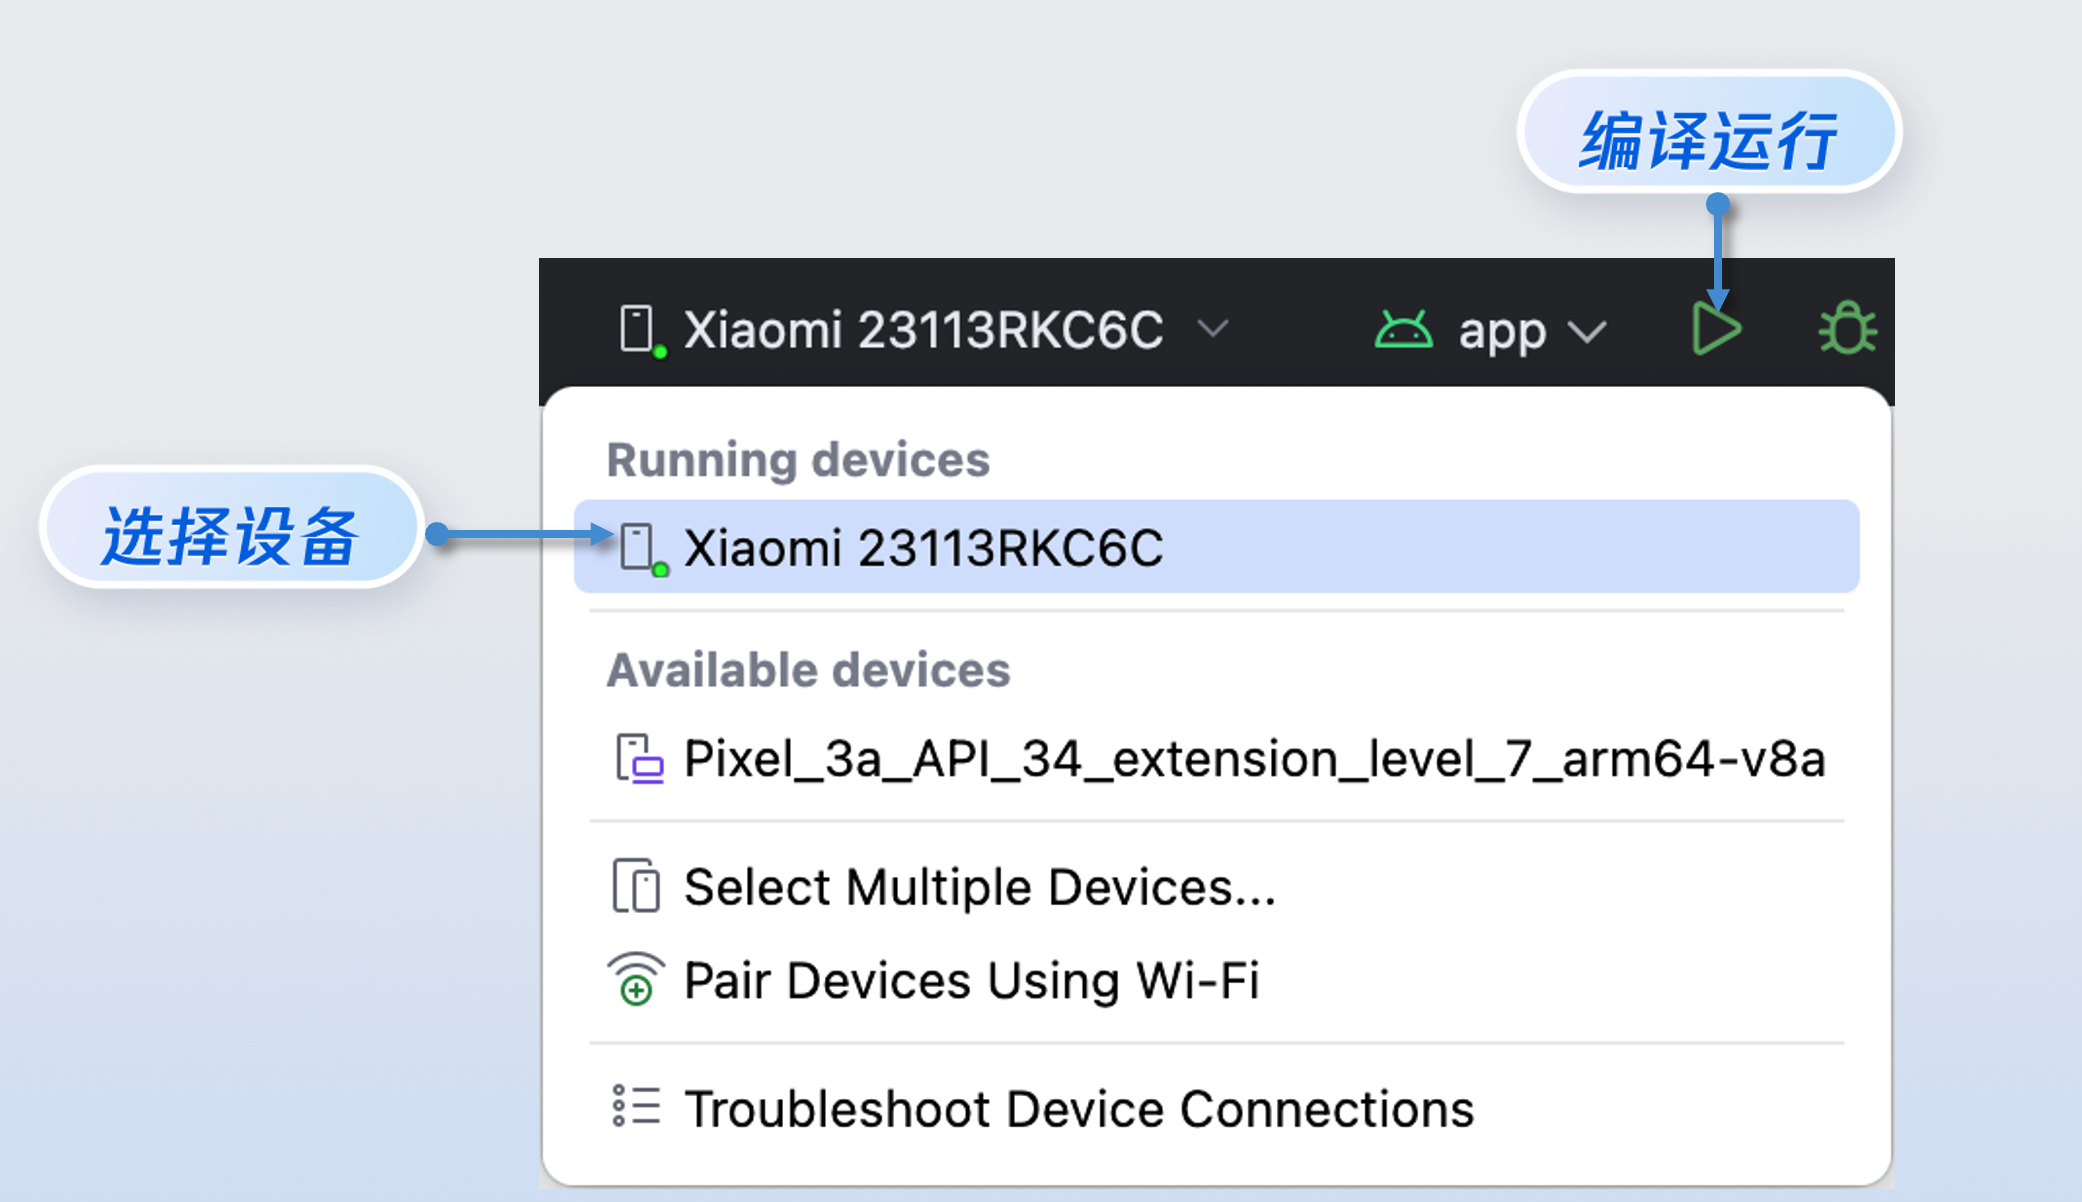Click the green Run triangle button
This screenshot has height=1202, width=2082.
point(1716,329)
